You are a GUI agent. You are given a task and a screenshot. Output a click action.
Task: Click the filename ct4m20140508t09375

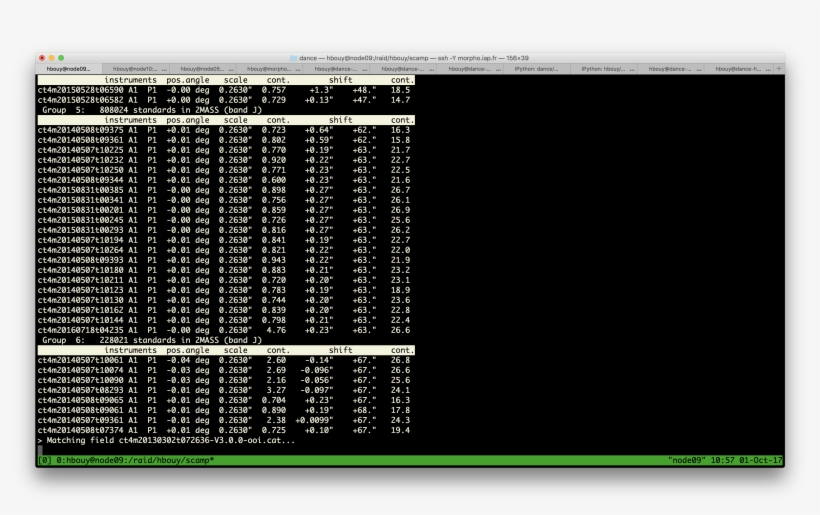(81, 130)
